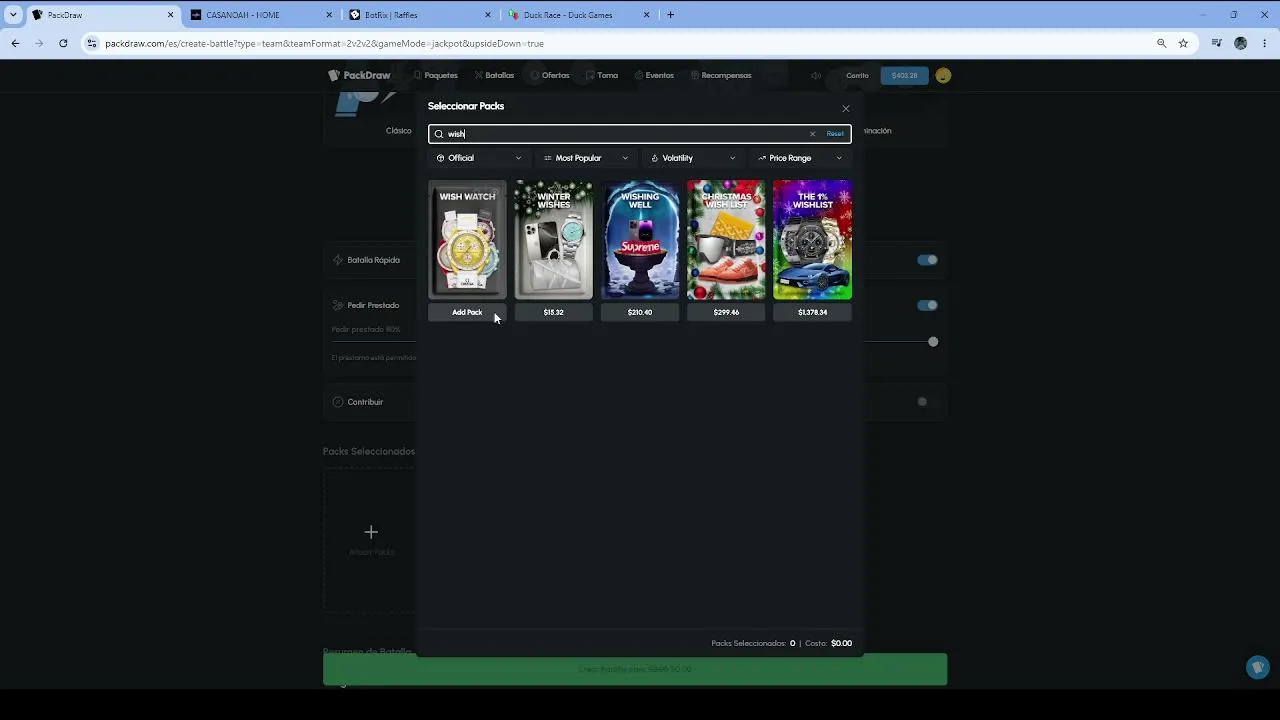Open the Toma menu in the site header
This screenshot has width=1280, height=720.
[x=602, y=75]
